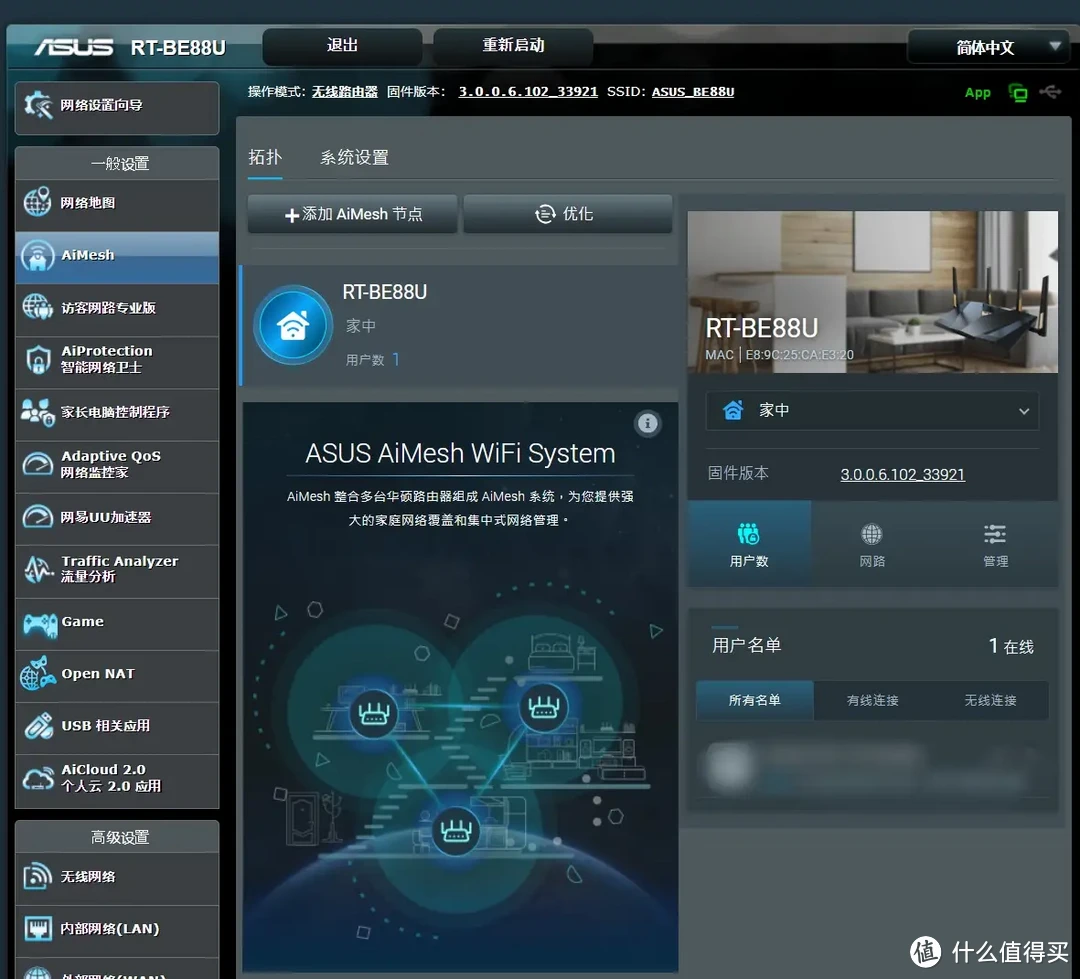Select the RT-BE88U home node icon

293,325
